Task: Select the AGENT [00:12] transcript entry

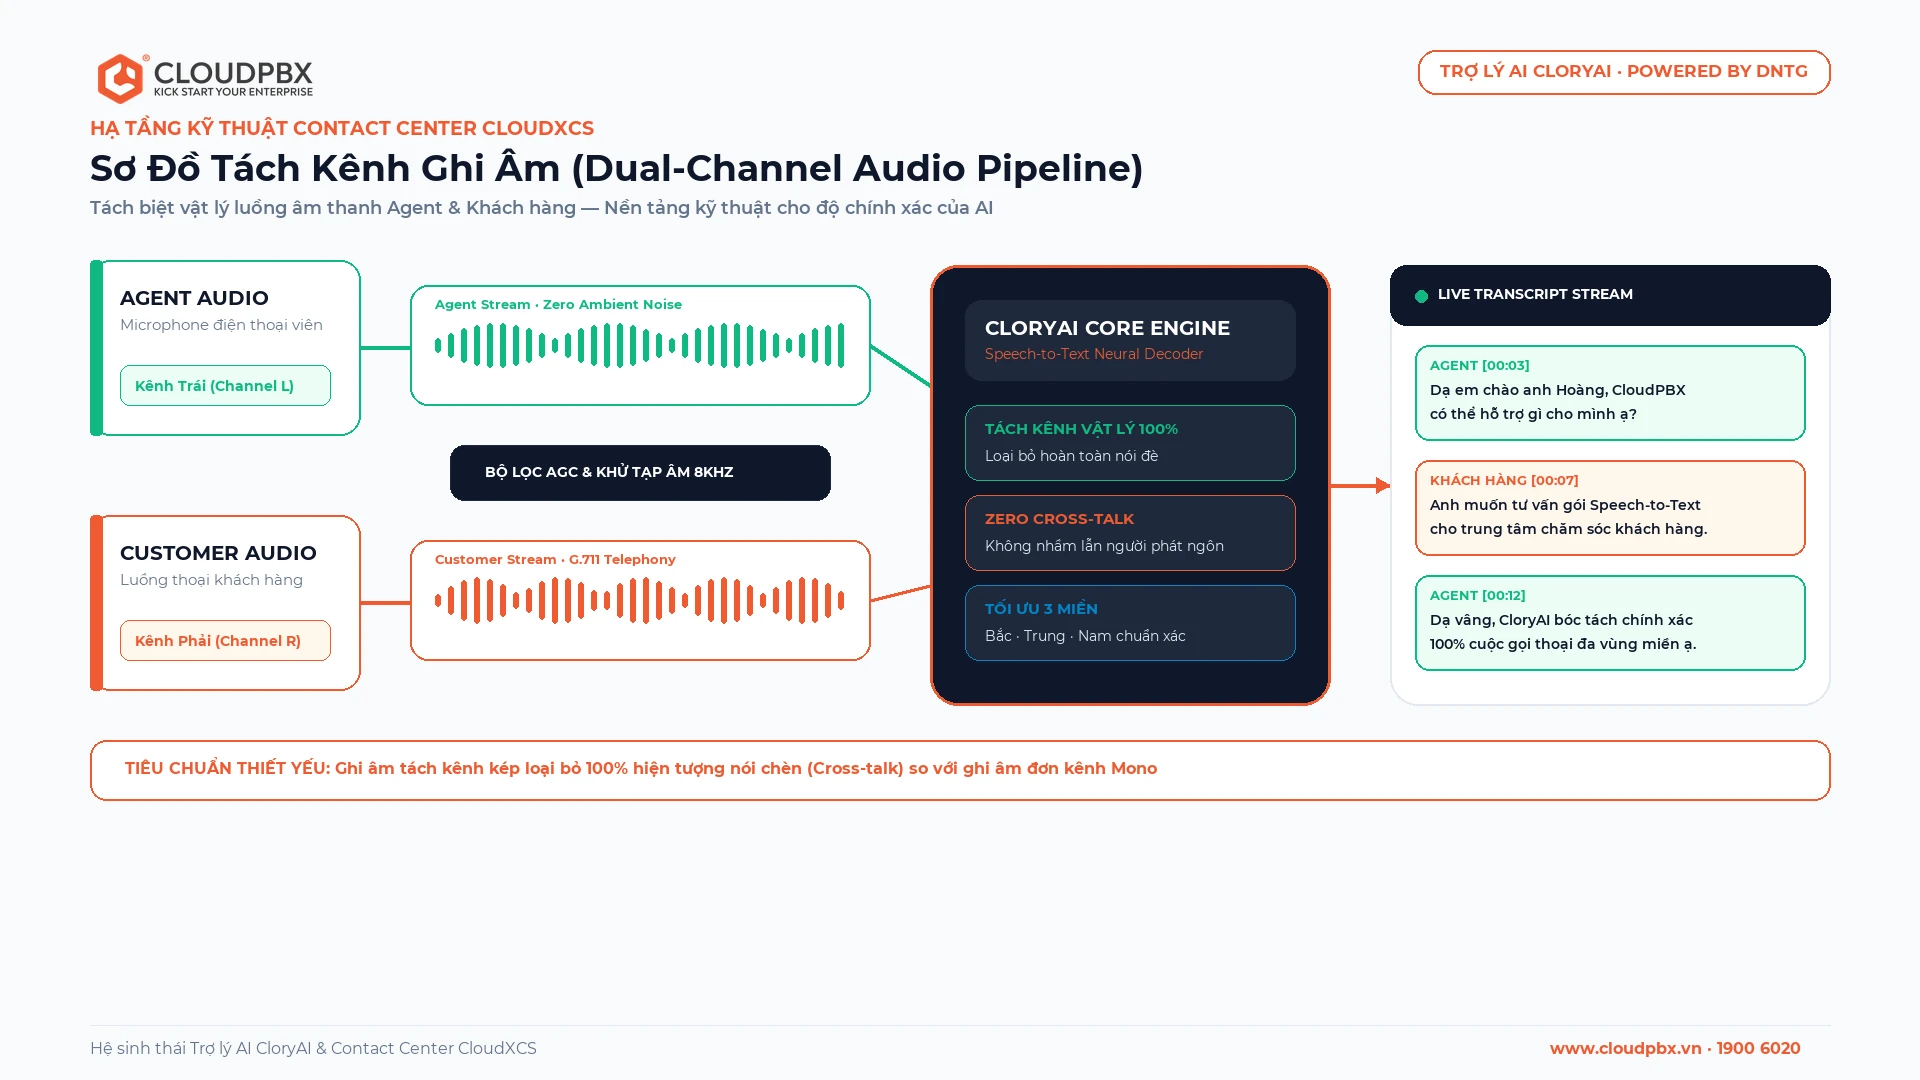Action: click(1610, 623)
